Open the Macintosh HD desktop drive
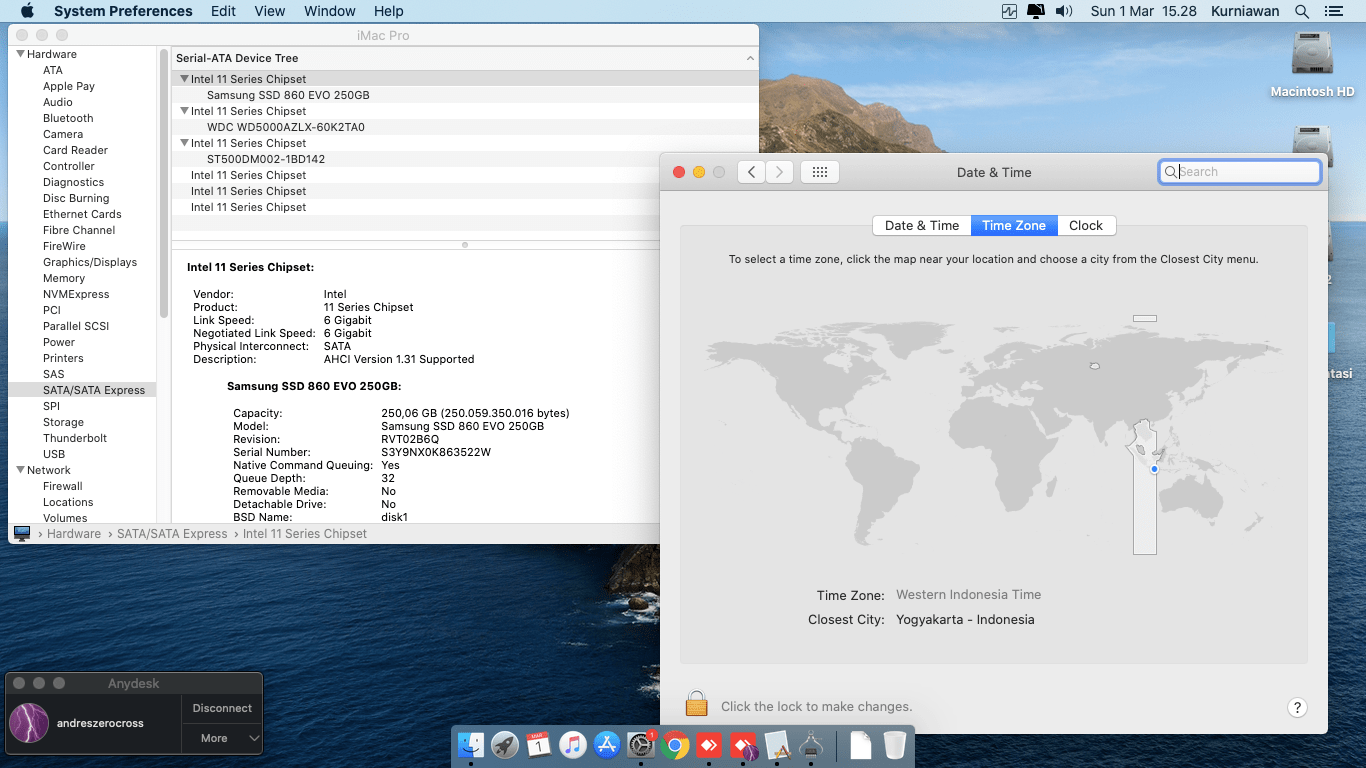Image resolution: width=1366 pixels, height=768 pixels. pyautogui.click(x=1312, y=56)
